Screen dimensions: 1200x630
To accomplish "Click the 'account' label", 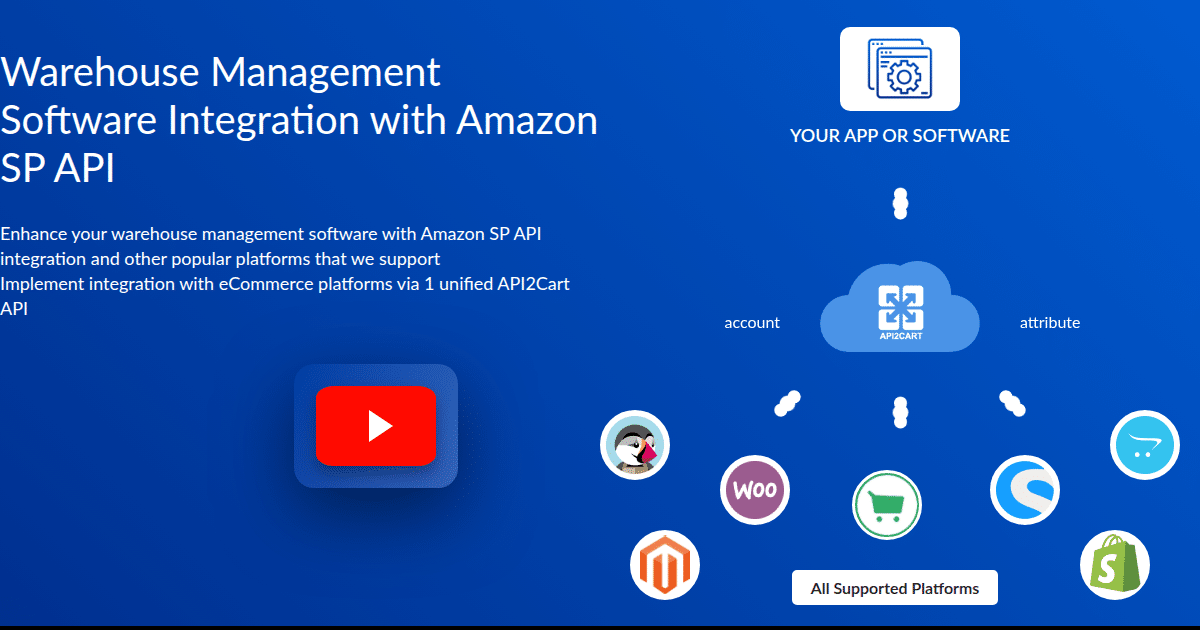I will (752, 322).
